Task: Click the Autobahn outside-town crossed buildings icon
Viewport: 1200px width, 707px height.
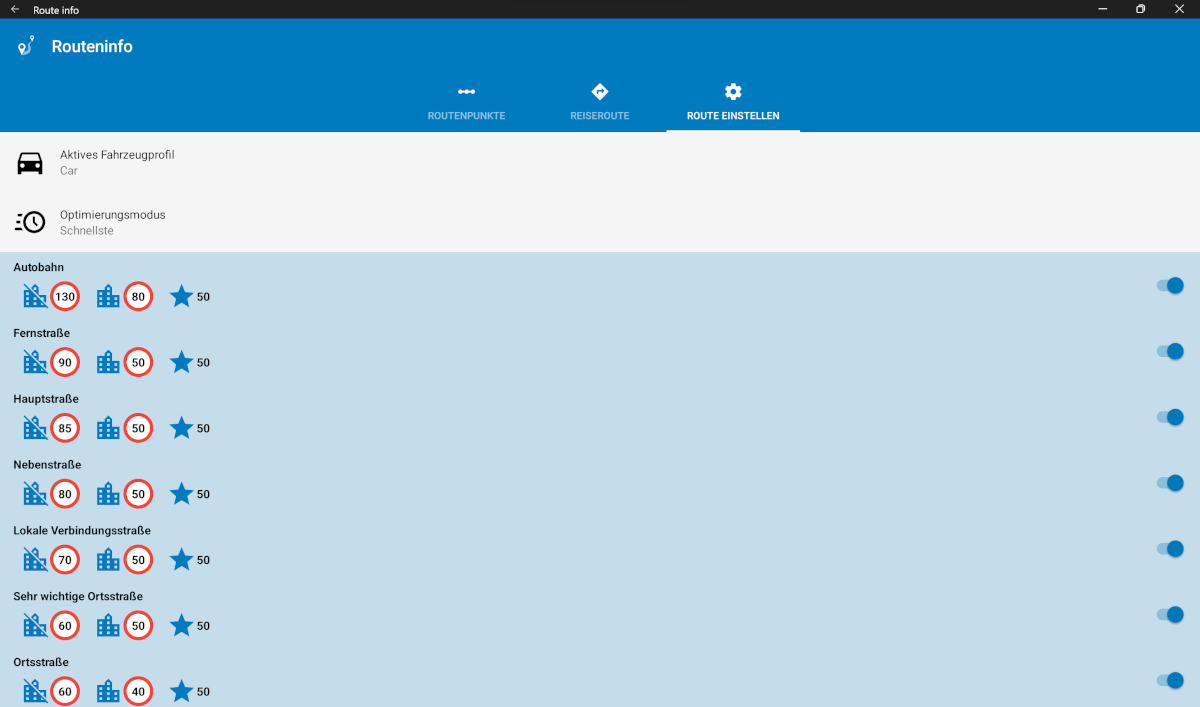Action: 35,296
